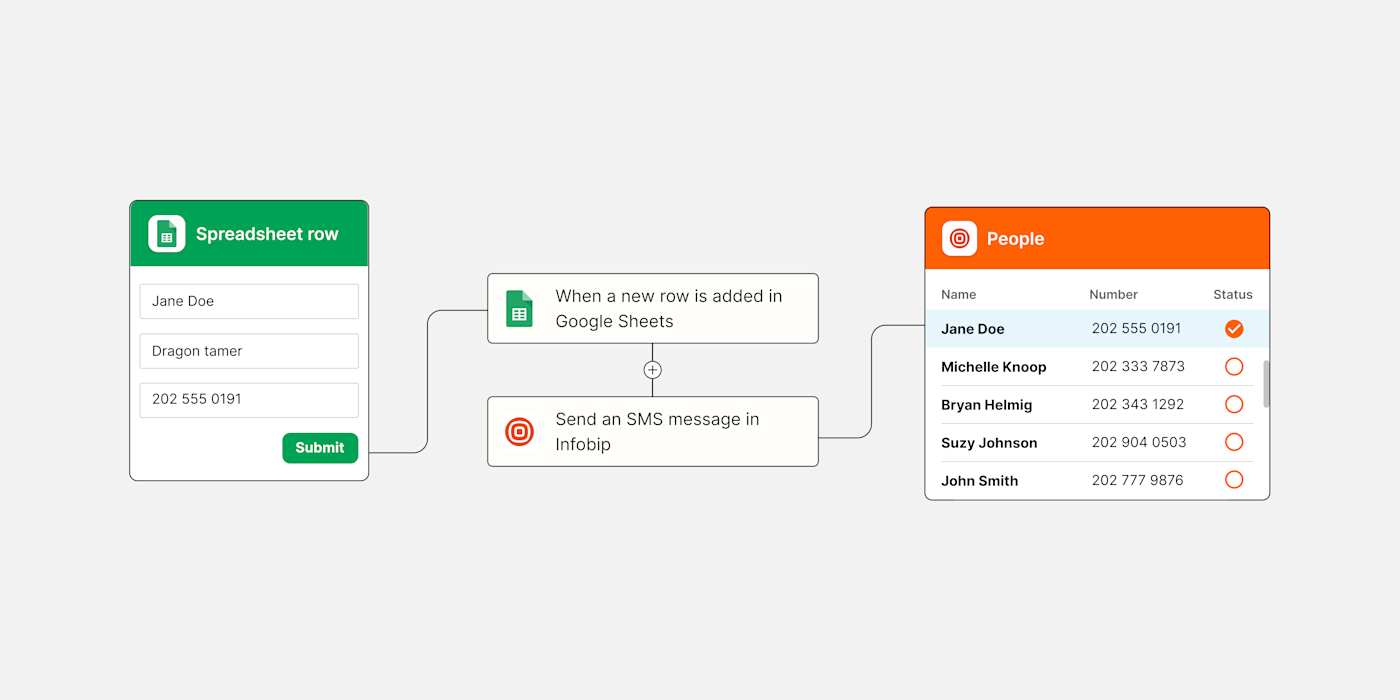
Task: Click the Dragon tamer input field
Action: 249,351
